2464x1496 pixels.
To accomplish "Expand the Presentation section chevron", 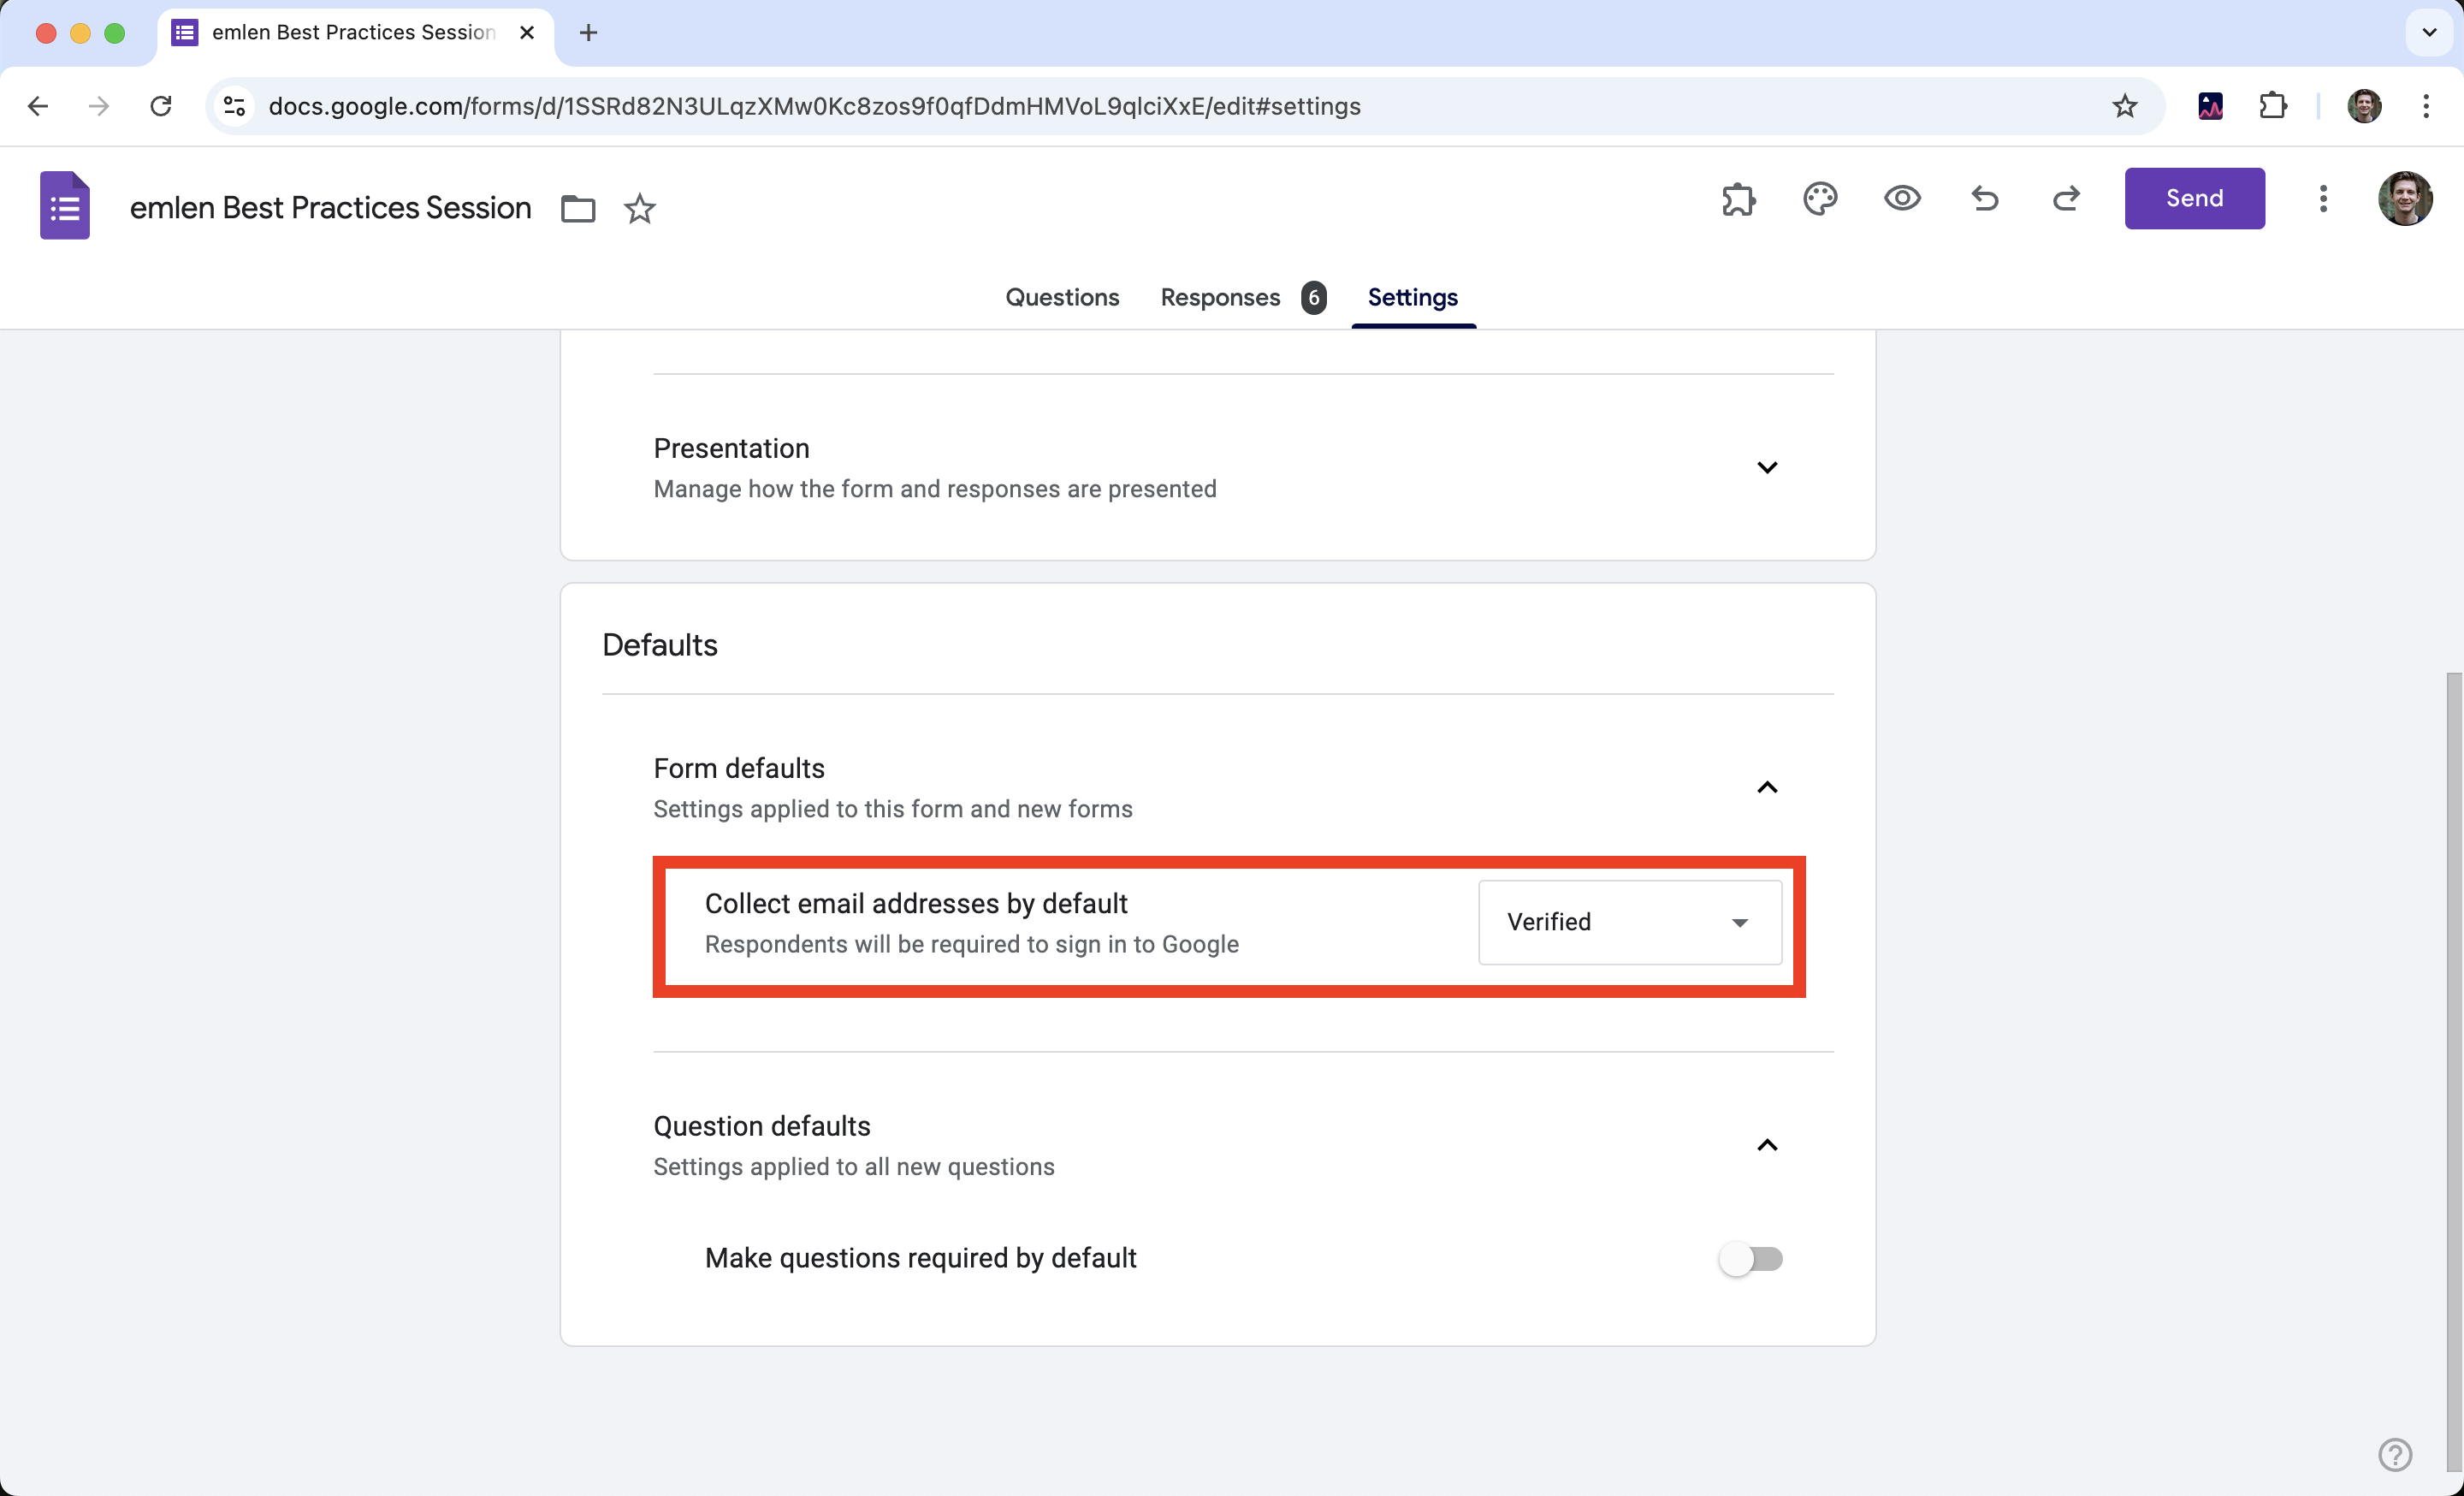I will point(1767,468).
